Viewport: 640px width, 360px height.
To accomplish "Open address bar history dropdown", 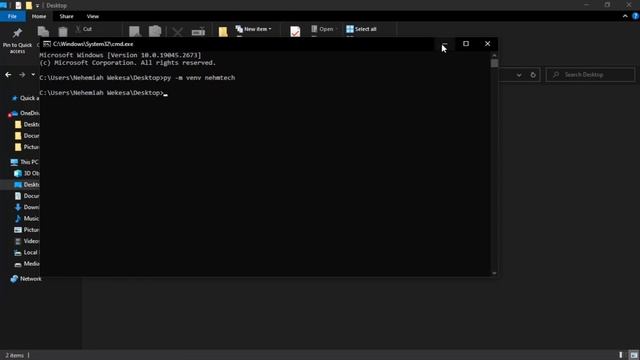I will coord(519,75).
